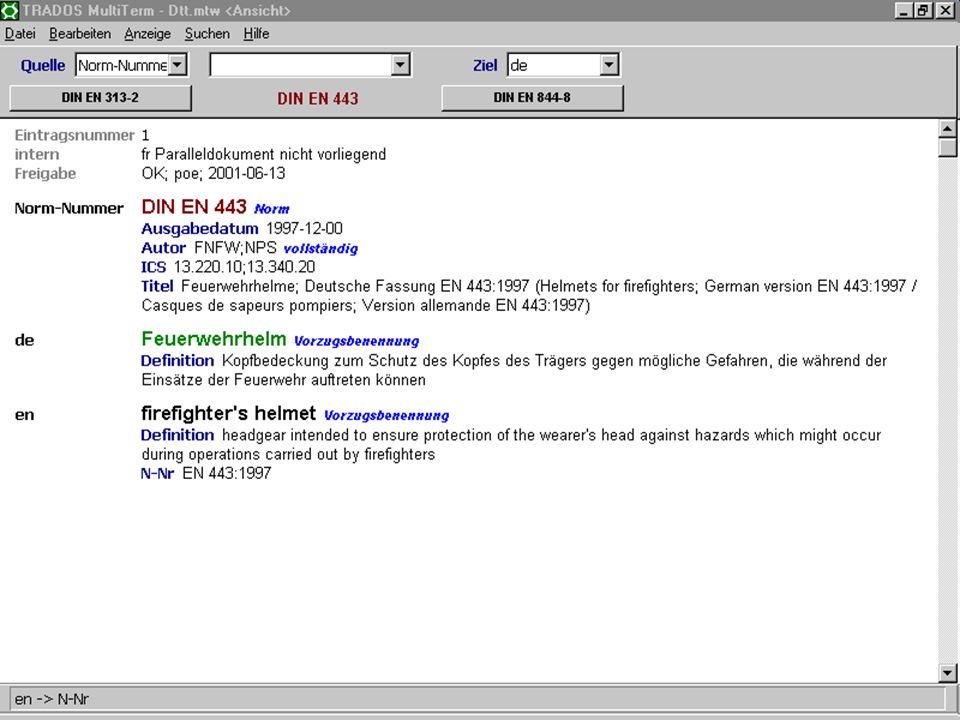This screenshot has height=720, width=960.
Task: Open the Bearbeiten menu
Action: coord(80,34)
